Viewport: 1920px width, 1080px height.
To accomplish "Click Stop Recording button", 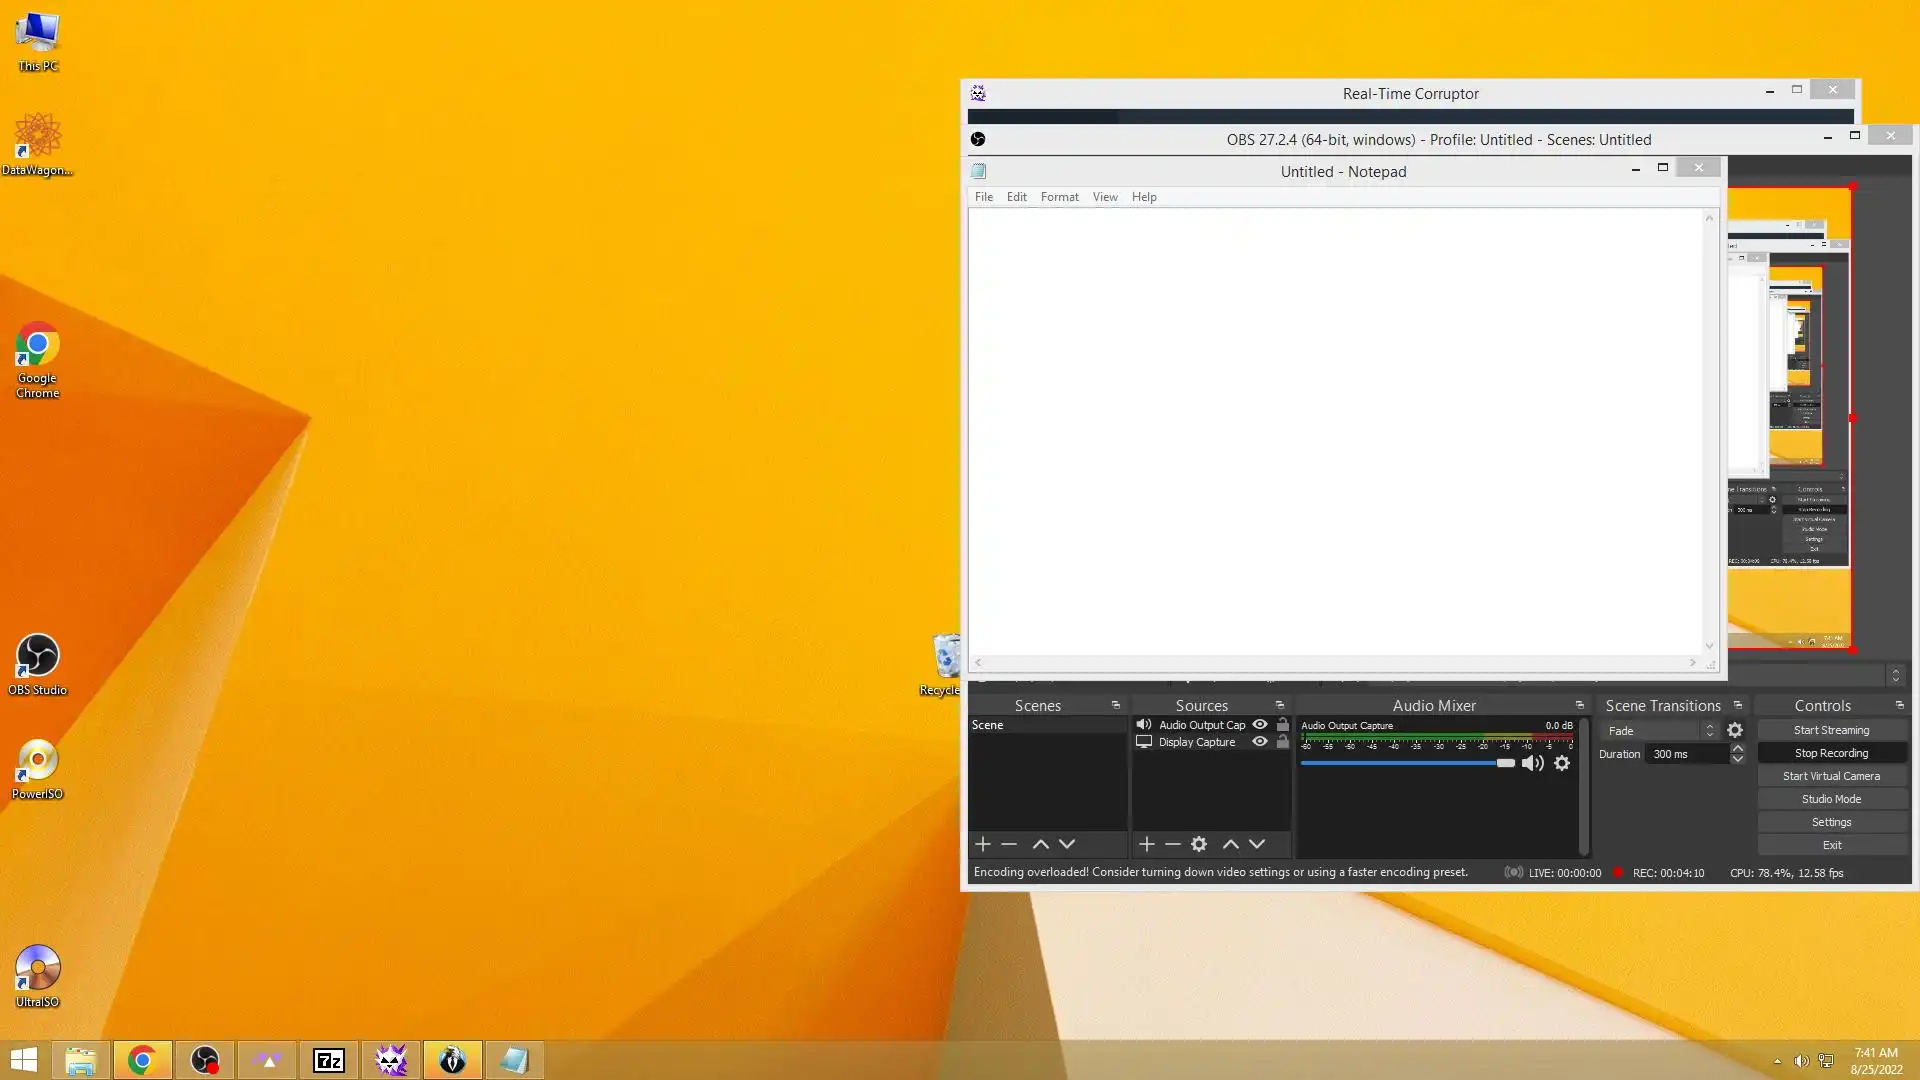I will pyautogui.click(x=1831, y=753).
